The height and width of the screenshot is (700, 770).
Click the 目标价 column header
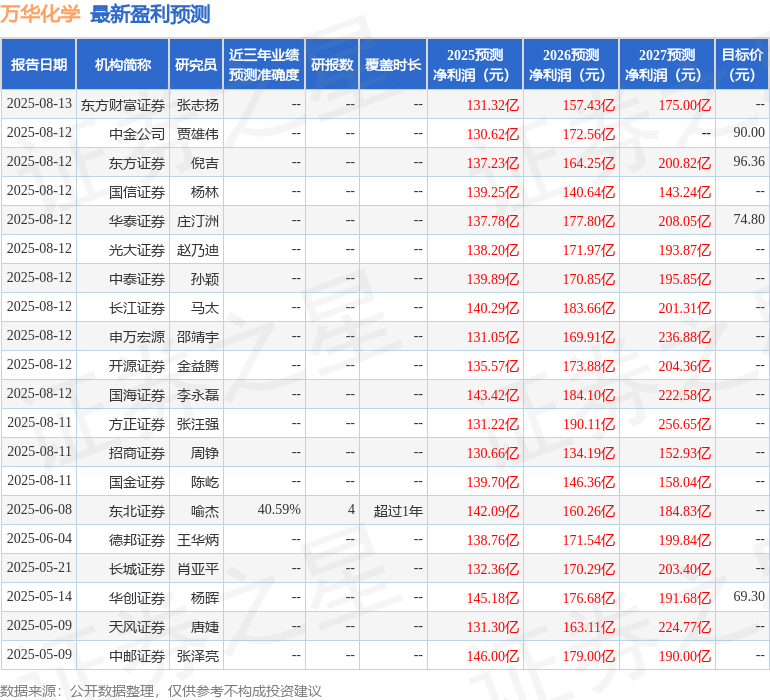(742, 64)
